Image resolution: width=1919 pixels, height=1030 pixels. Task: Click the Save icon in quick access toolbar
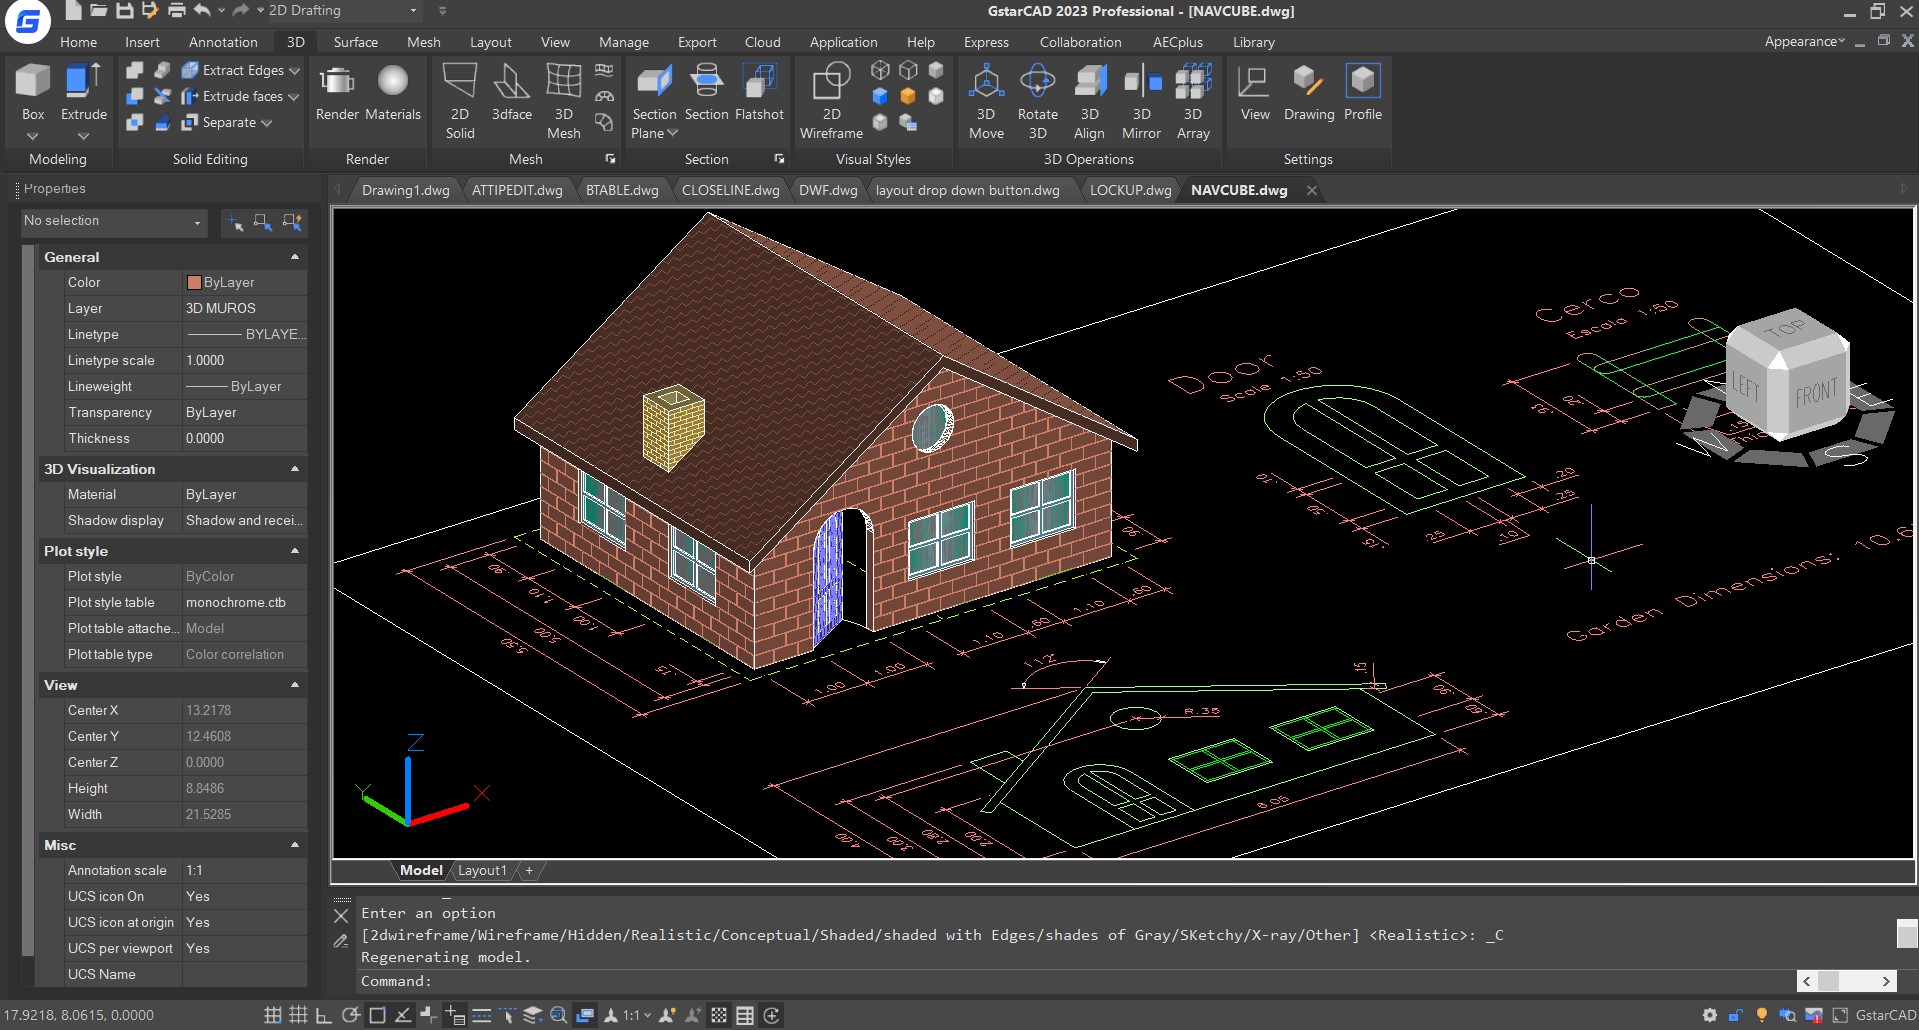(x=124, y=10)
